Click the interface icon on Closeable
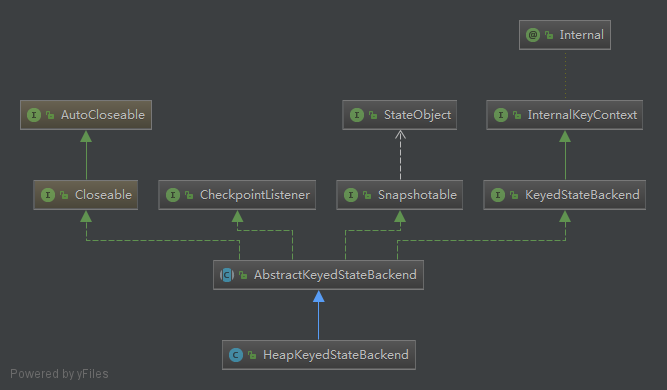Image resolution: width=667 pixels, height=390 pixels. (48, 195)
